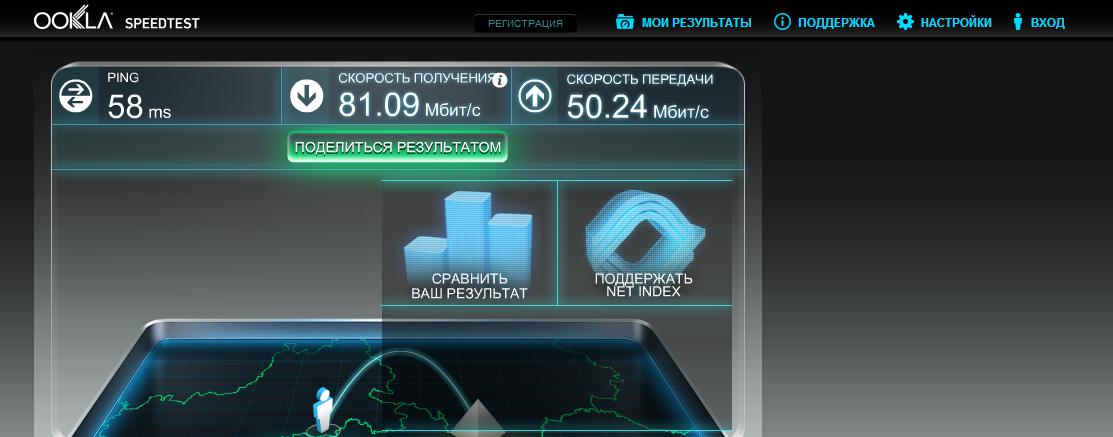
Task: Open Мои результаты menu item
Action: click(x=696, y=23)
